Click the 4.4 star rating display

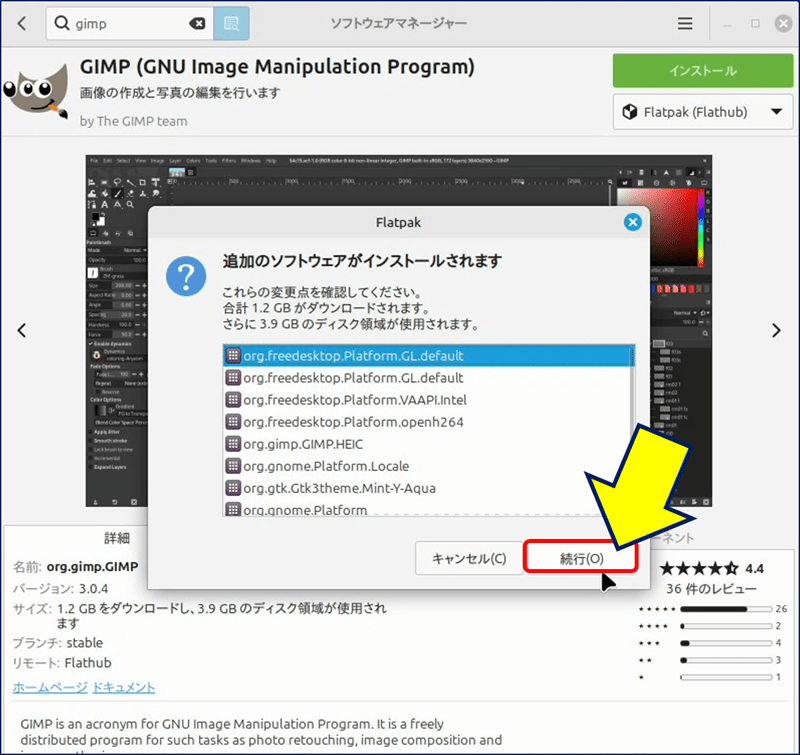click(712, 568)
